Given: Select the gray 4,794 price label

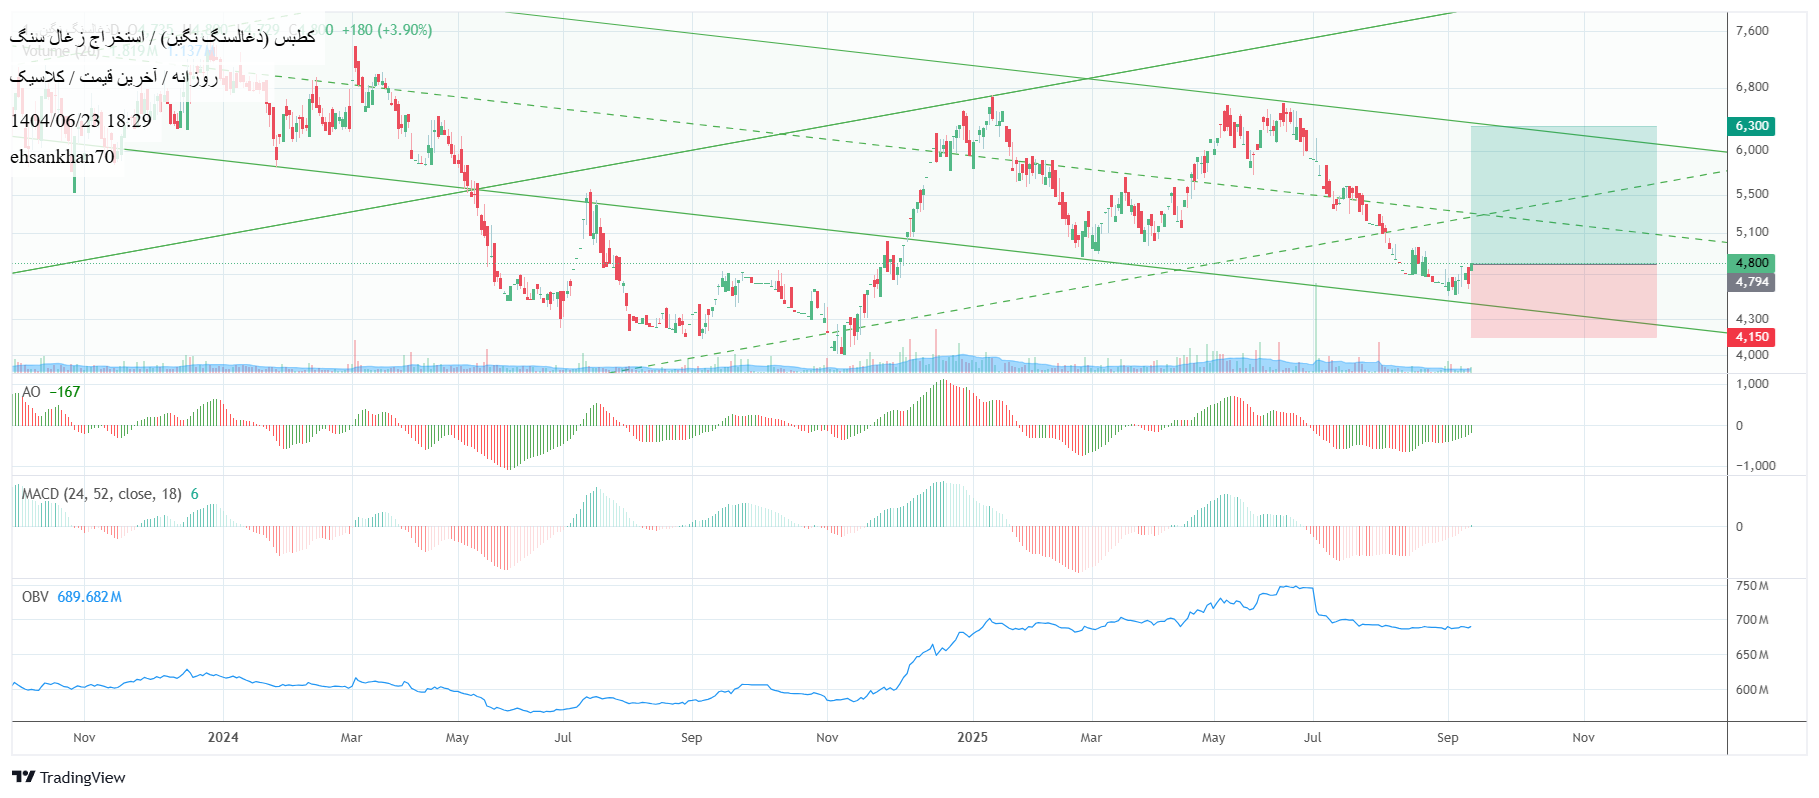Looking at the screenshot, I should [1751, 282].
